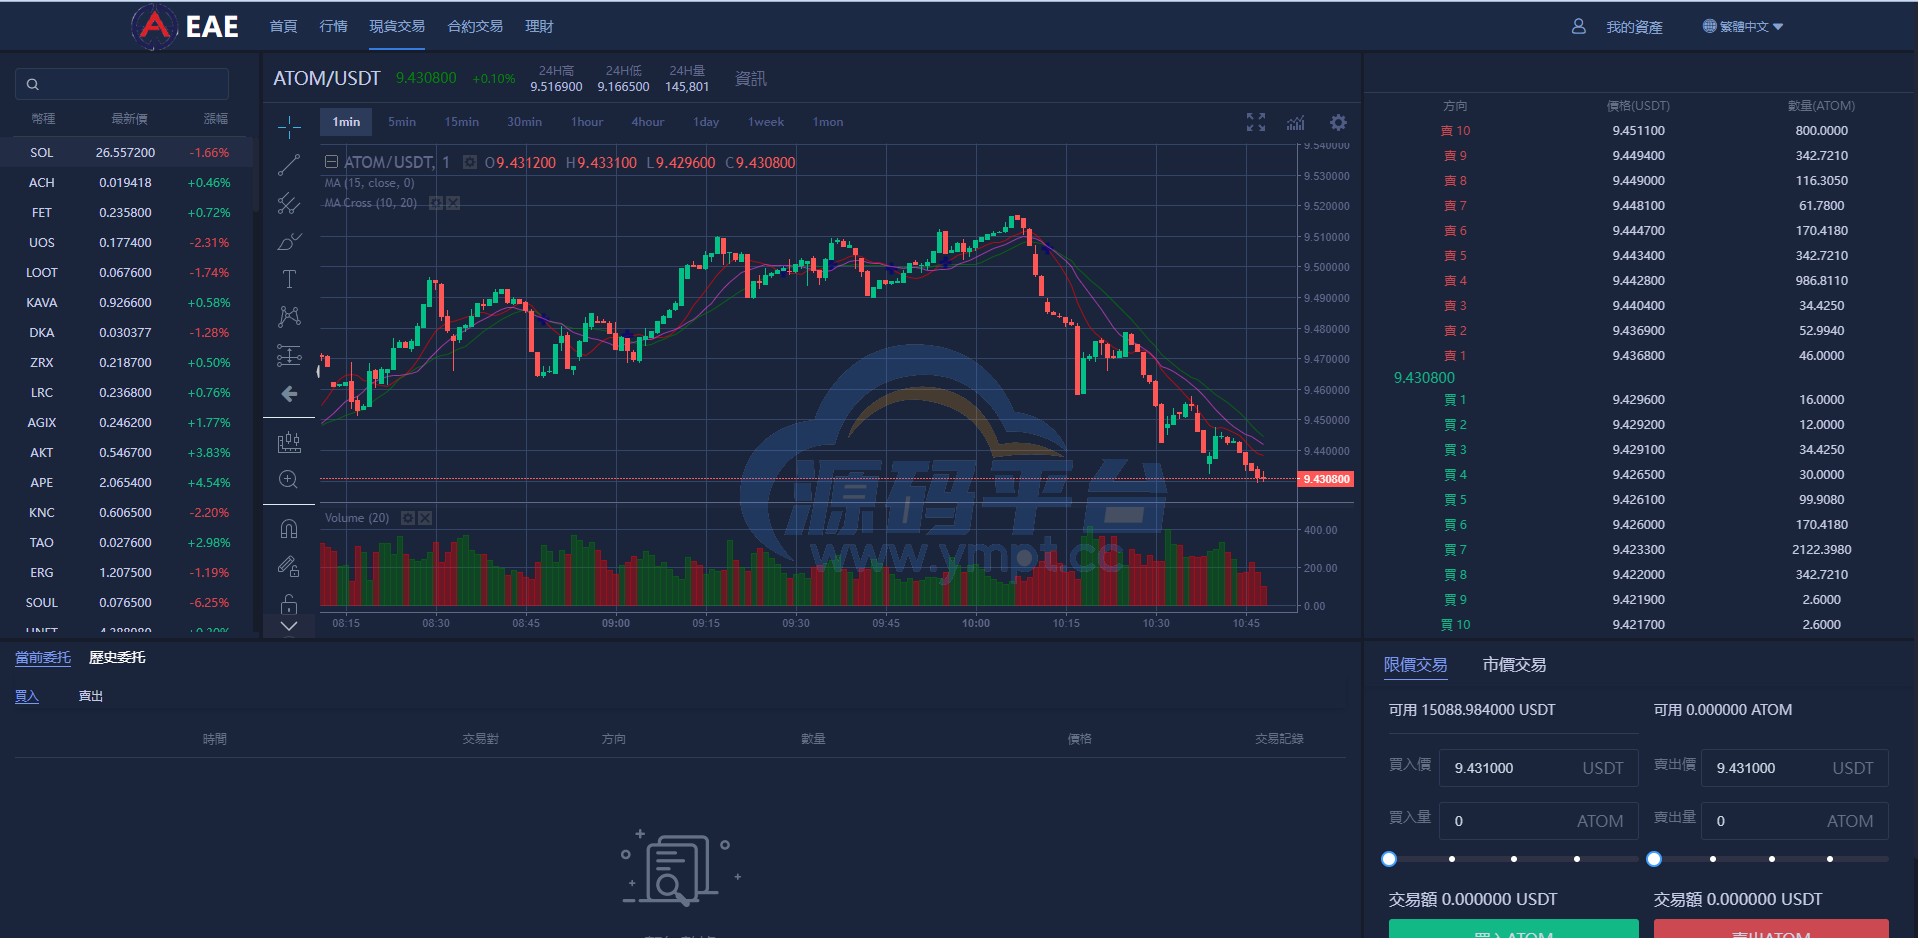Toggle stay in drawing mode pencil
Viewport: 1918px width, 938px height.
click(289, 567)
